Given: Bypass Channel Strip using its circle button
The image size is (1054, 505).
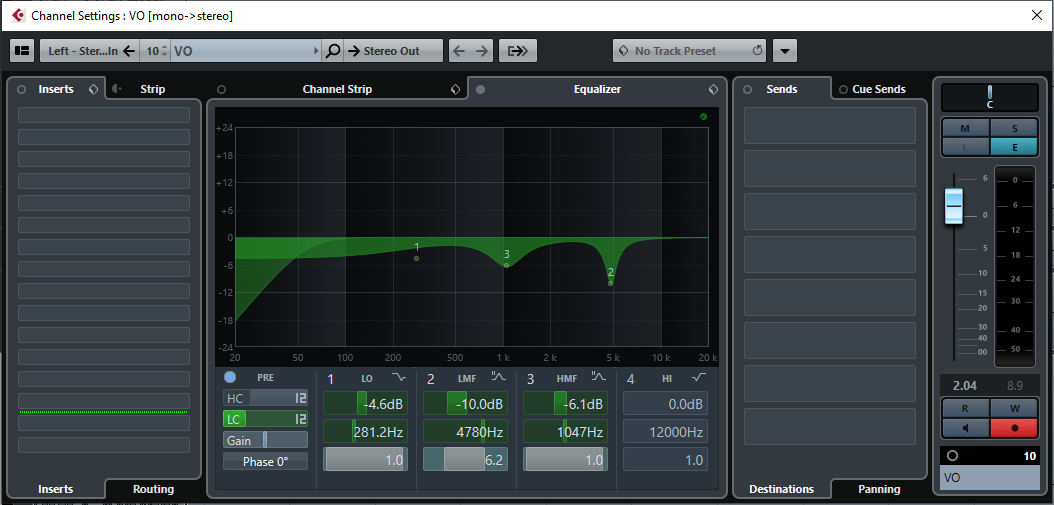Looking at the screenshot, I should [222, 89].
